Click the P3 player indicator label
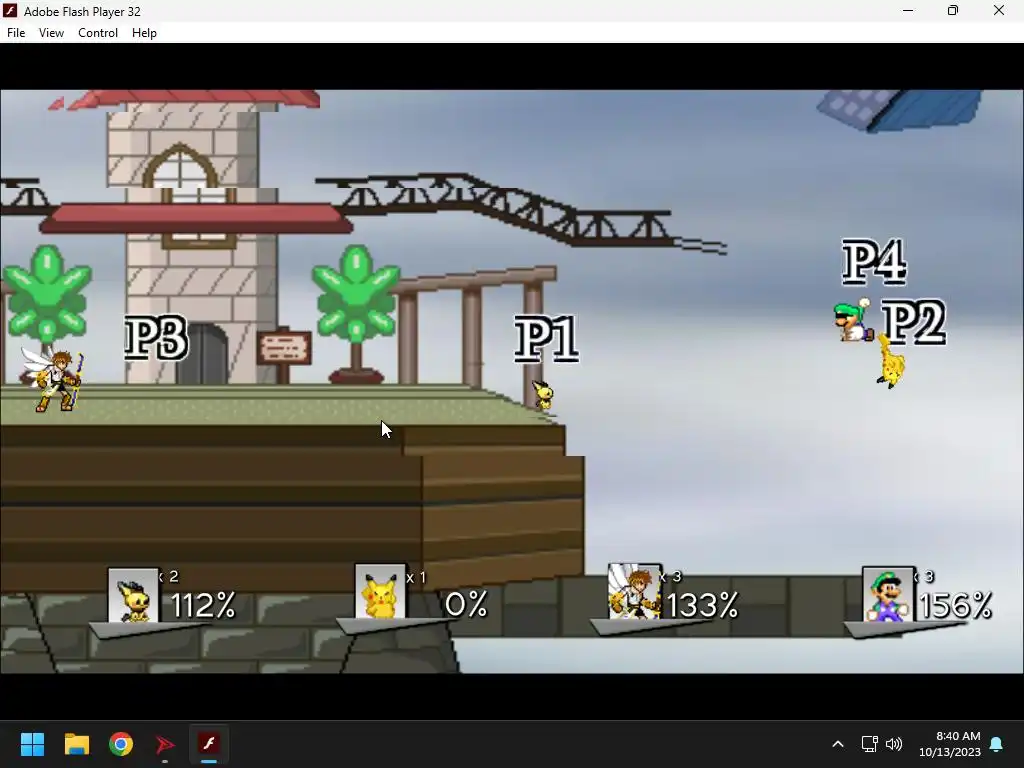The image size is (1024, 768). [x=157, y=338]
